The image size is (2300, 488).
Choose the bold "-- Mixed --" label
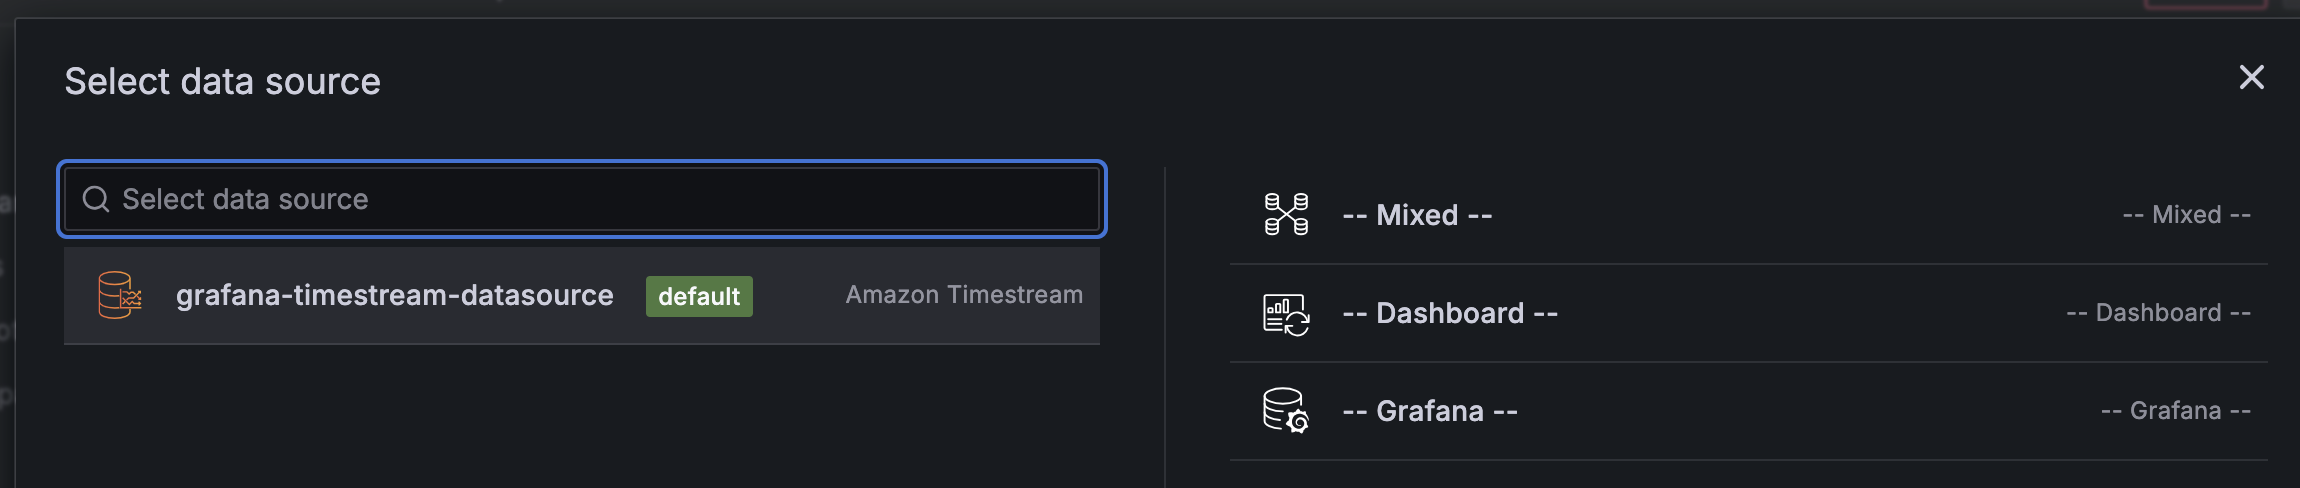click(1417, 215)
